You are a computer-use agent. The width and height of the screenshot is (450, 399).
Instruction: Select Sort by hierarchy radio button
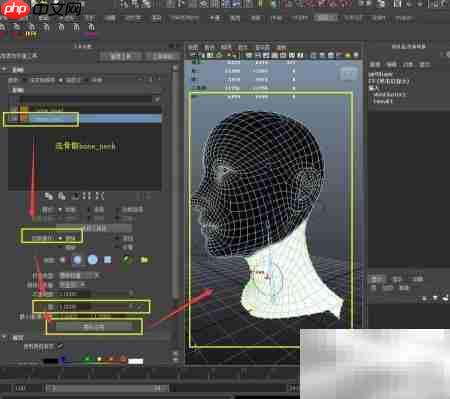point(61,80)
